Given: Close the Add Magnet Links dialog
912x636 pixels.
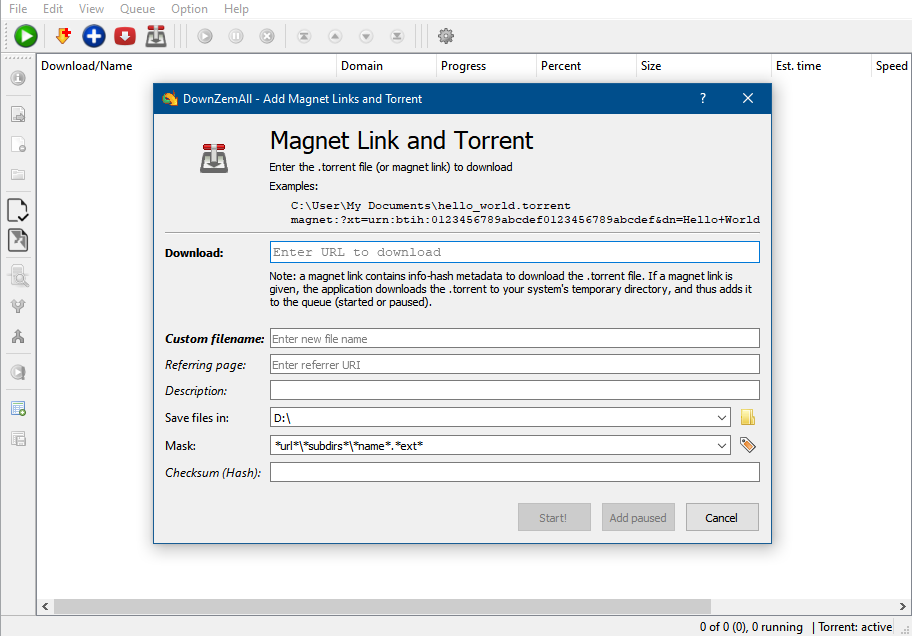Looking at the screenshot, I should pyautogui.click(x=747, y=98).
